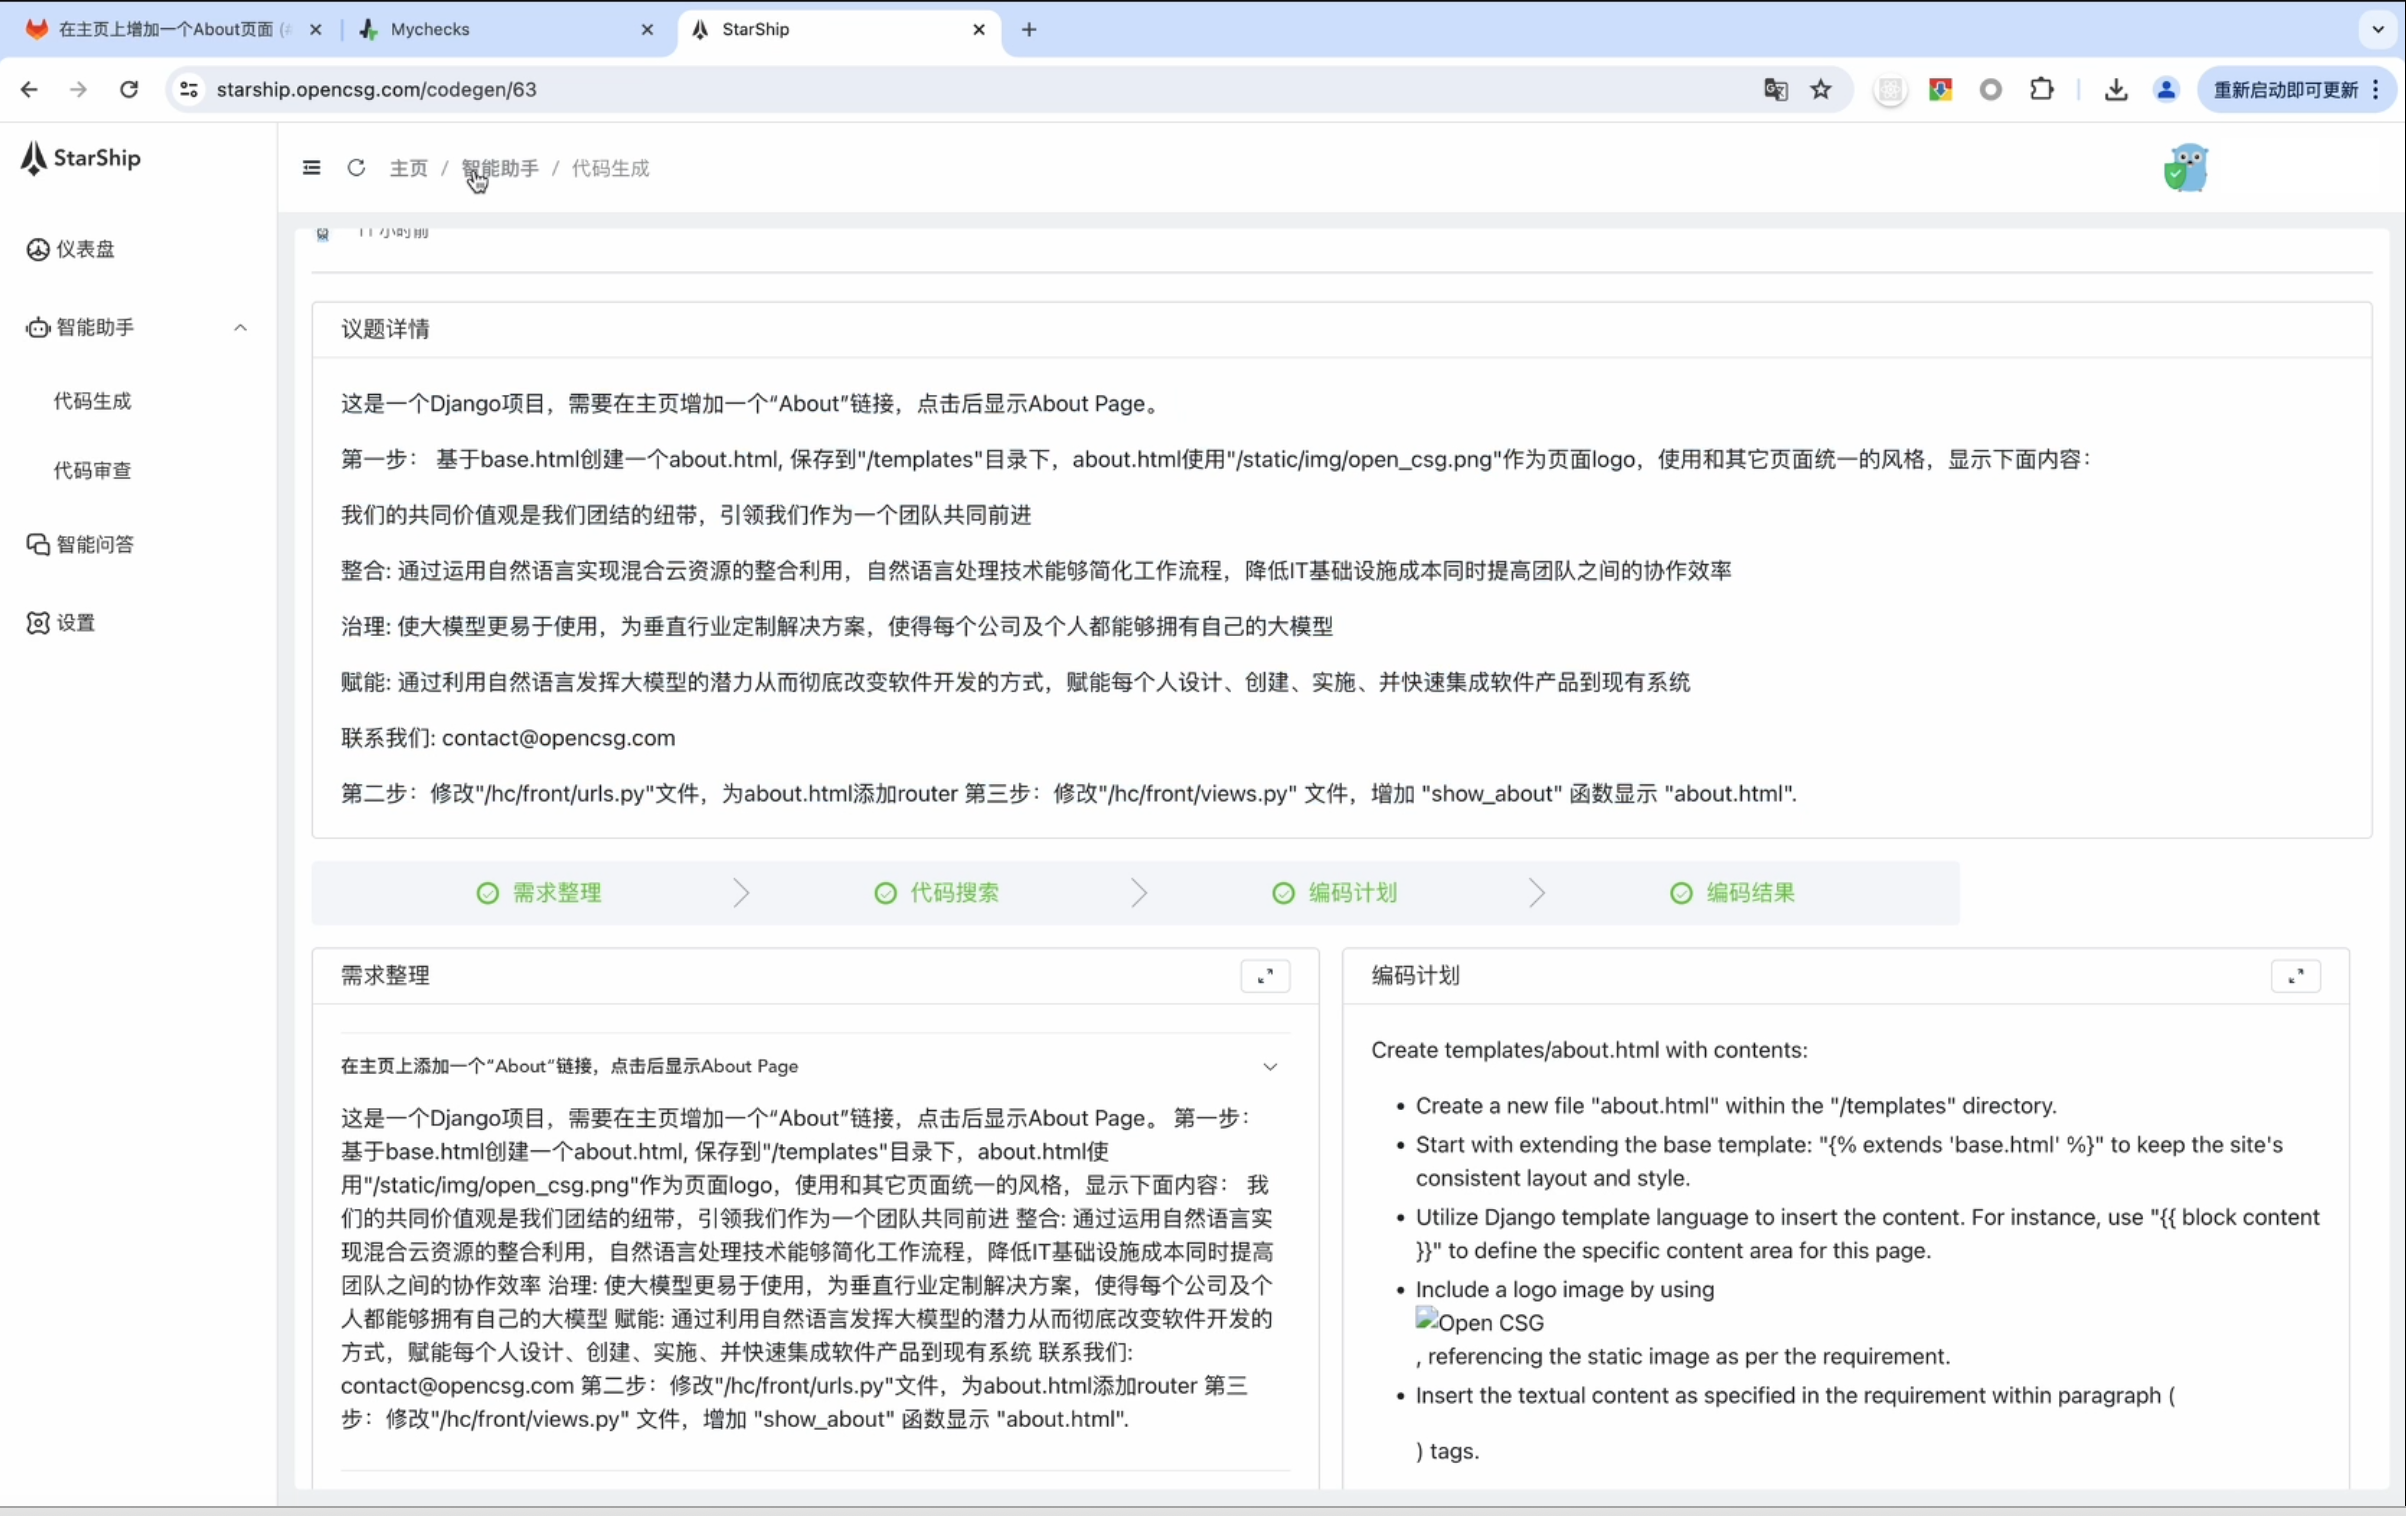Screen dimensions: 2406x1516
Task: Click the 重新启动即可更新 button
Action: pyautogui.click(x=2285, y=90)
